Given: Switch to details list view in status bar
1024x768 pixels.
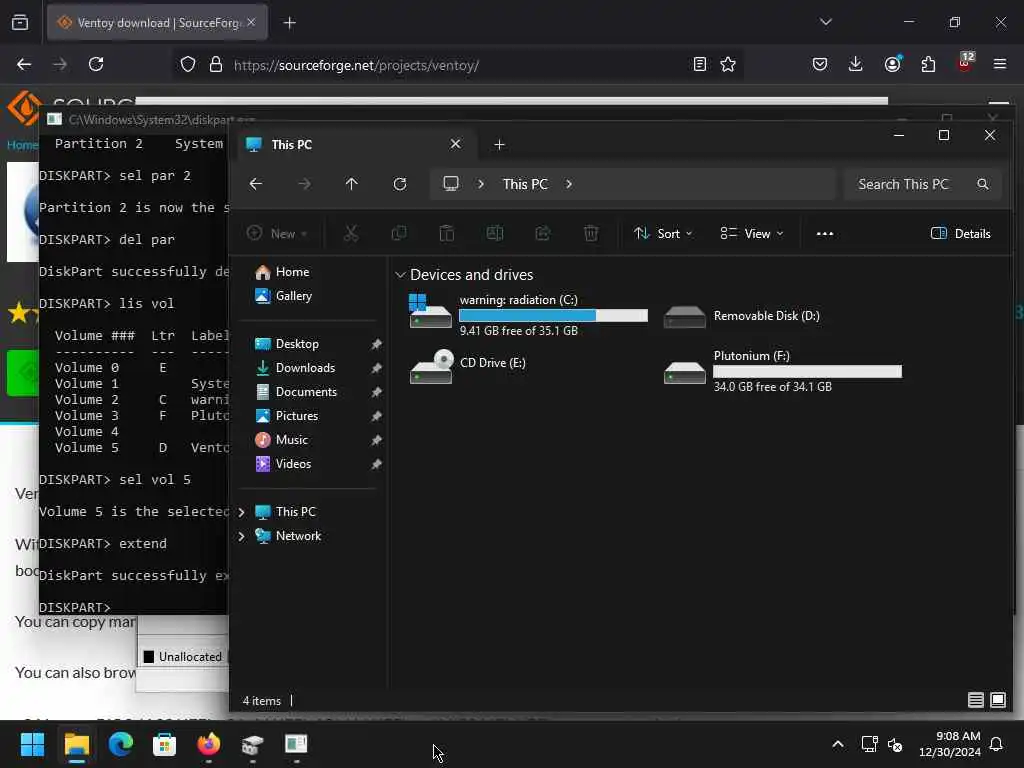Looking at the screenshot, I should (x=976, y=700).
